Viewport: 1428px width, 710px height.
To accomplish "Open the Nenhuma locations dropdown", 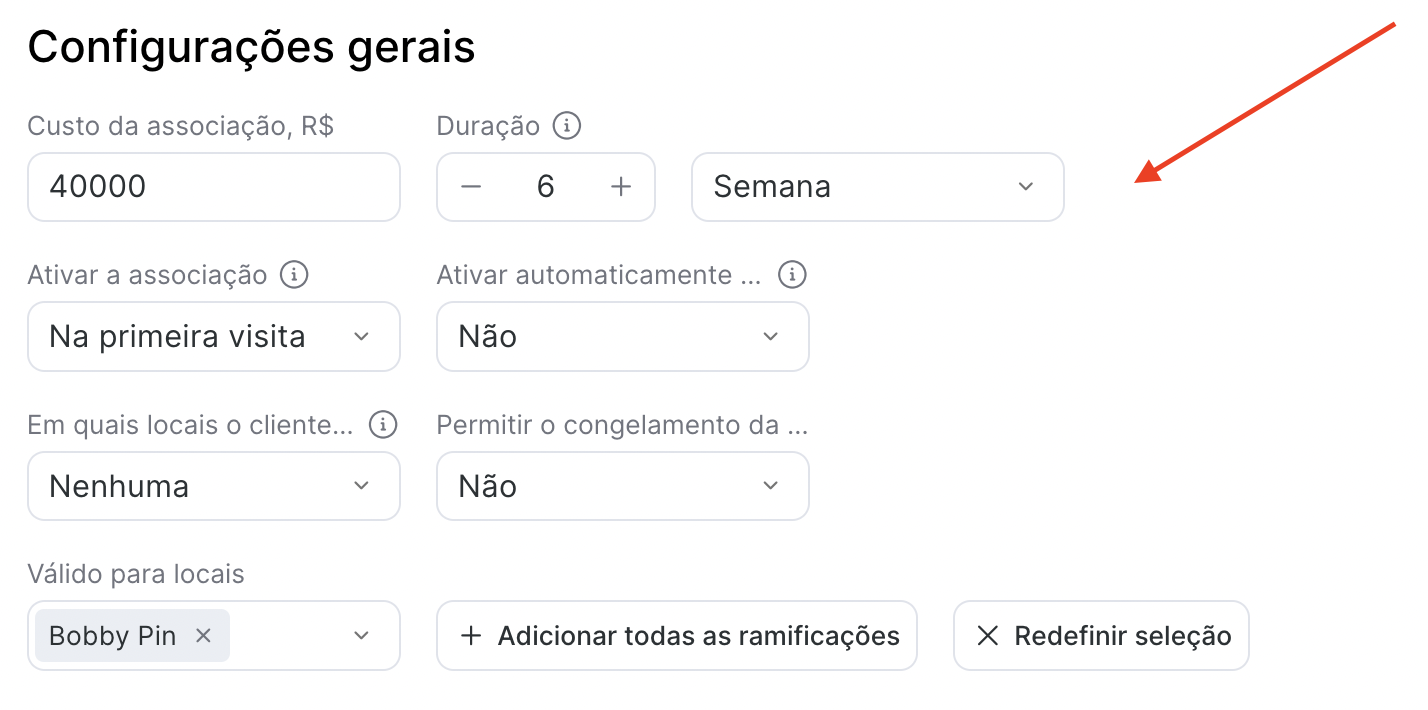I will [214, 487].
